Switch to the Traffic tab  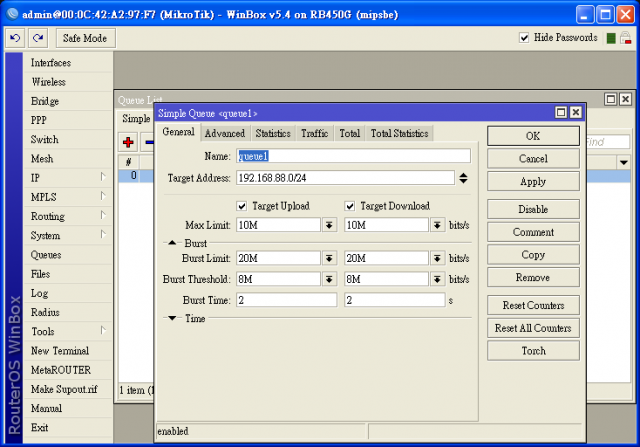[314, 133]
